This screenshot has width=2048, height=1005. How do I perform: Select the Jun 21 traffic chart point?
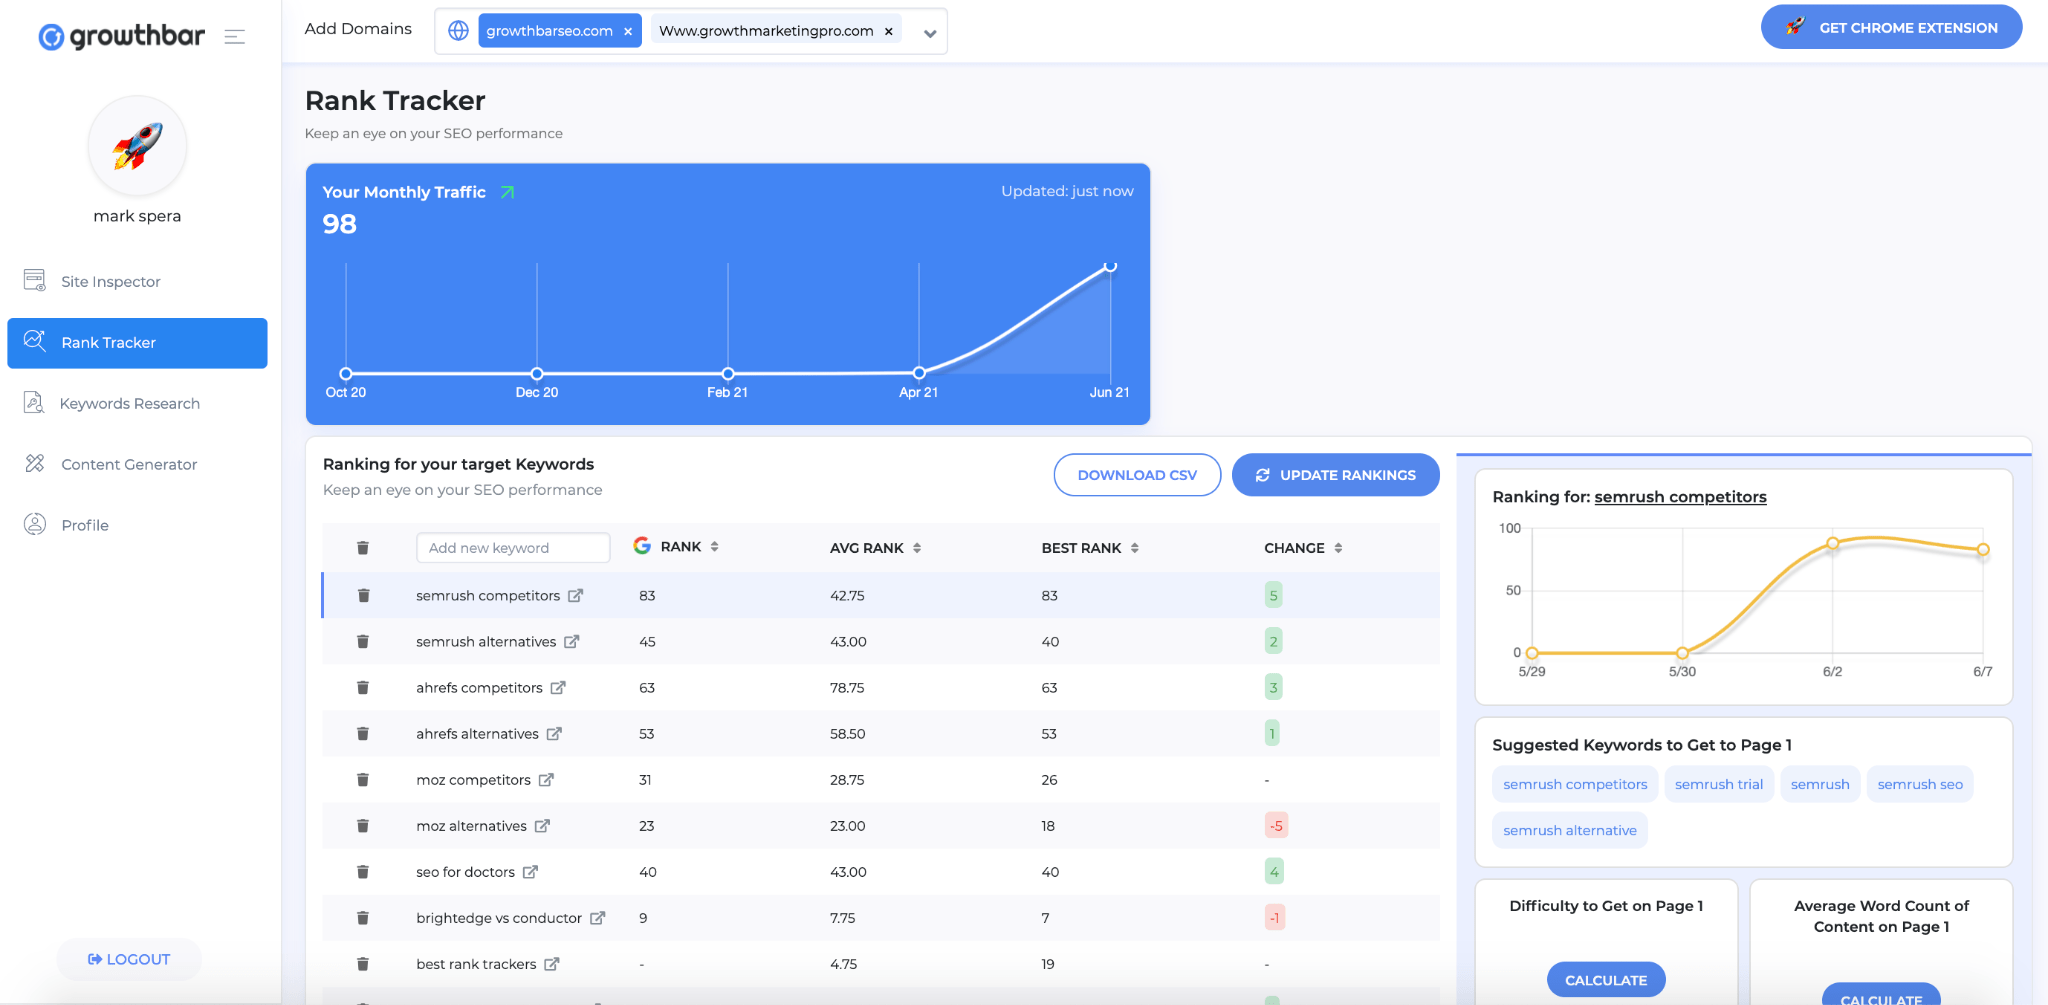1109,267
